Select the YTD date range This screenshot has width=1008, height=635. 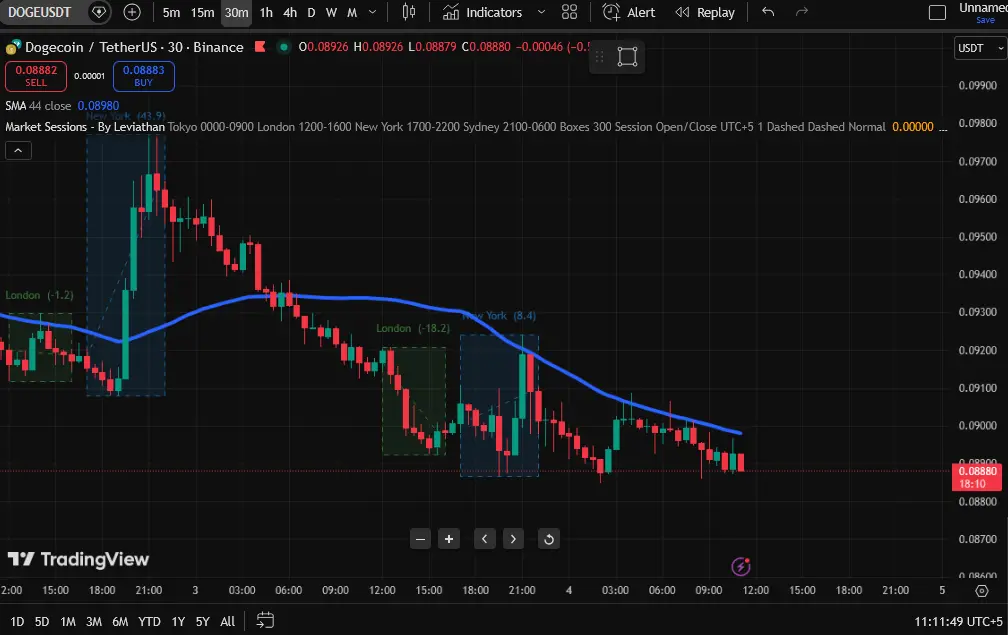[x=149, y=622]
